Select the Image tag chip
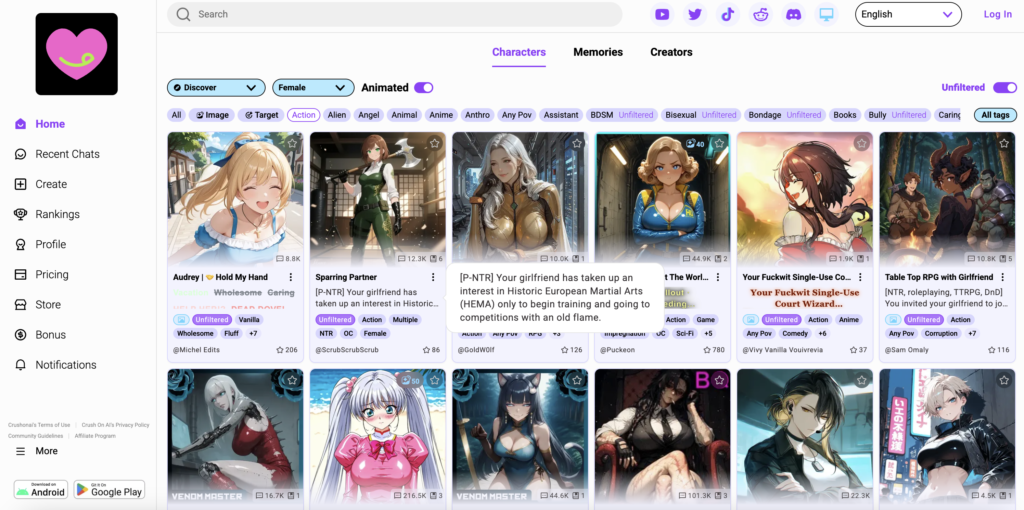The width and height of the screenshot is (1024, 510). (x=212, y=115)
